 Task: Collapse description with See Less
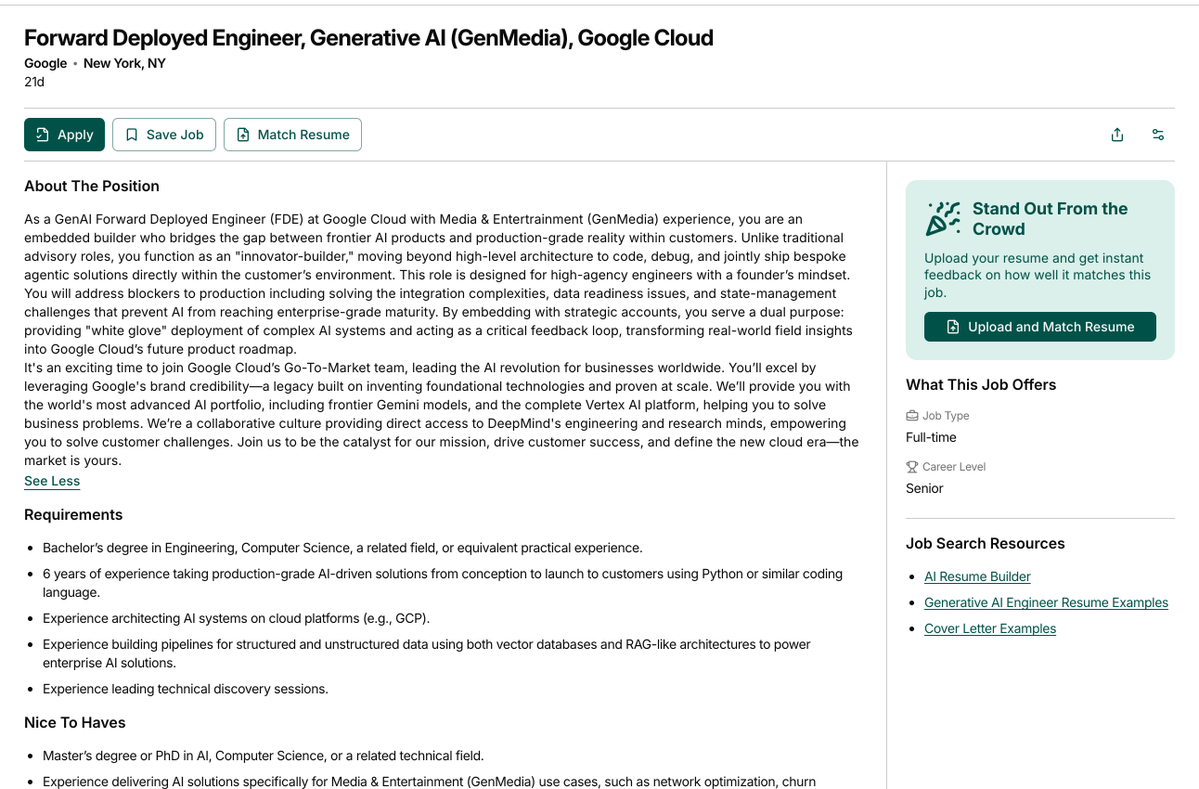(x=52, y=481)
